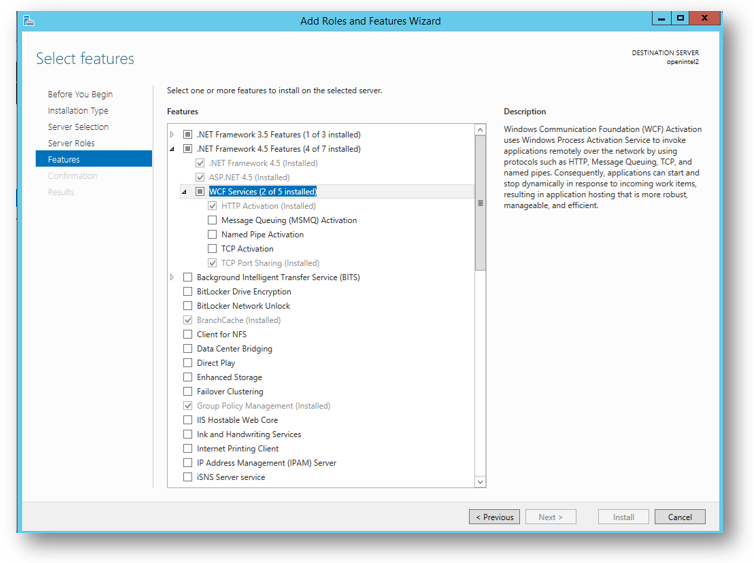Toggle .NET Framework 3.5 Features checkbox
Image resolution: width=754 pixels, height=563 pixels.
pyautogui.click(x=188, y=135)
